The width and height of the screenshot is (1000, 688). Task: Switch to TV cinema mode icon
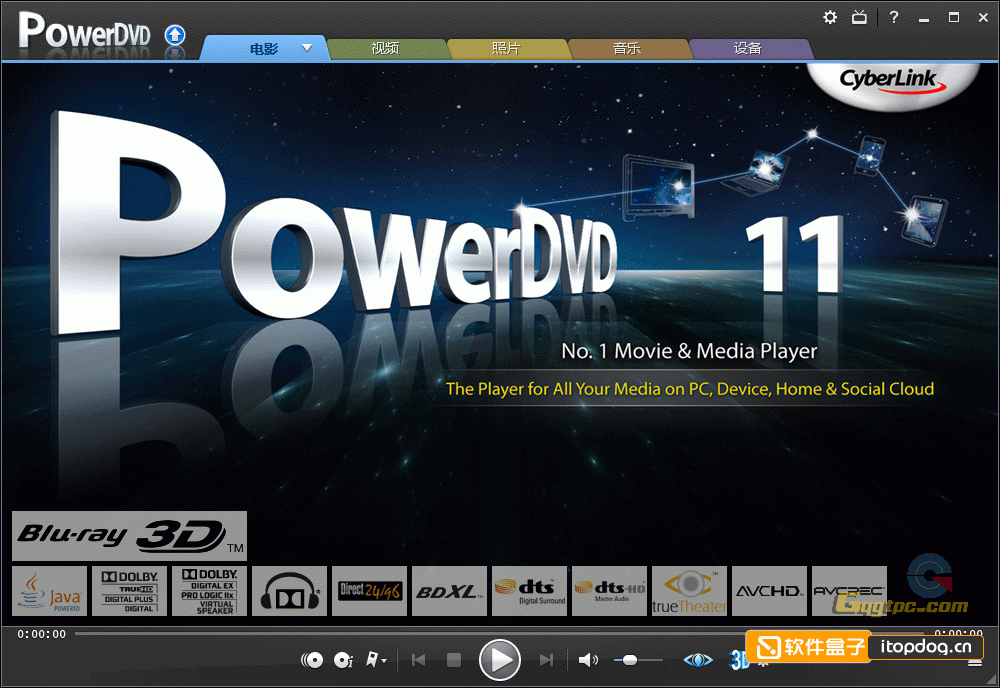[859, 17]
